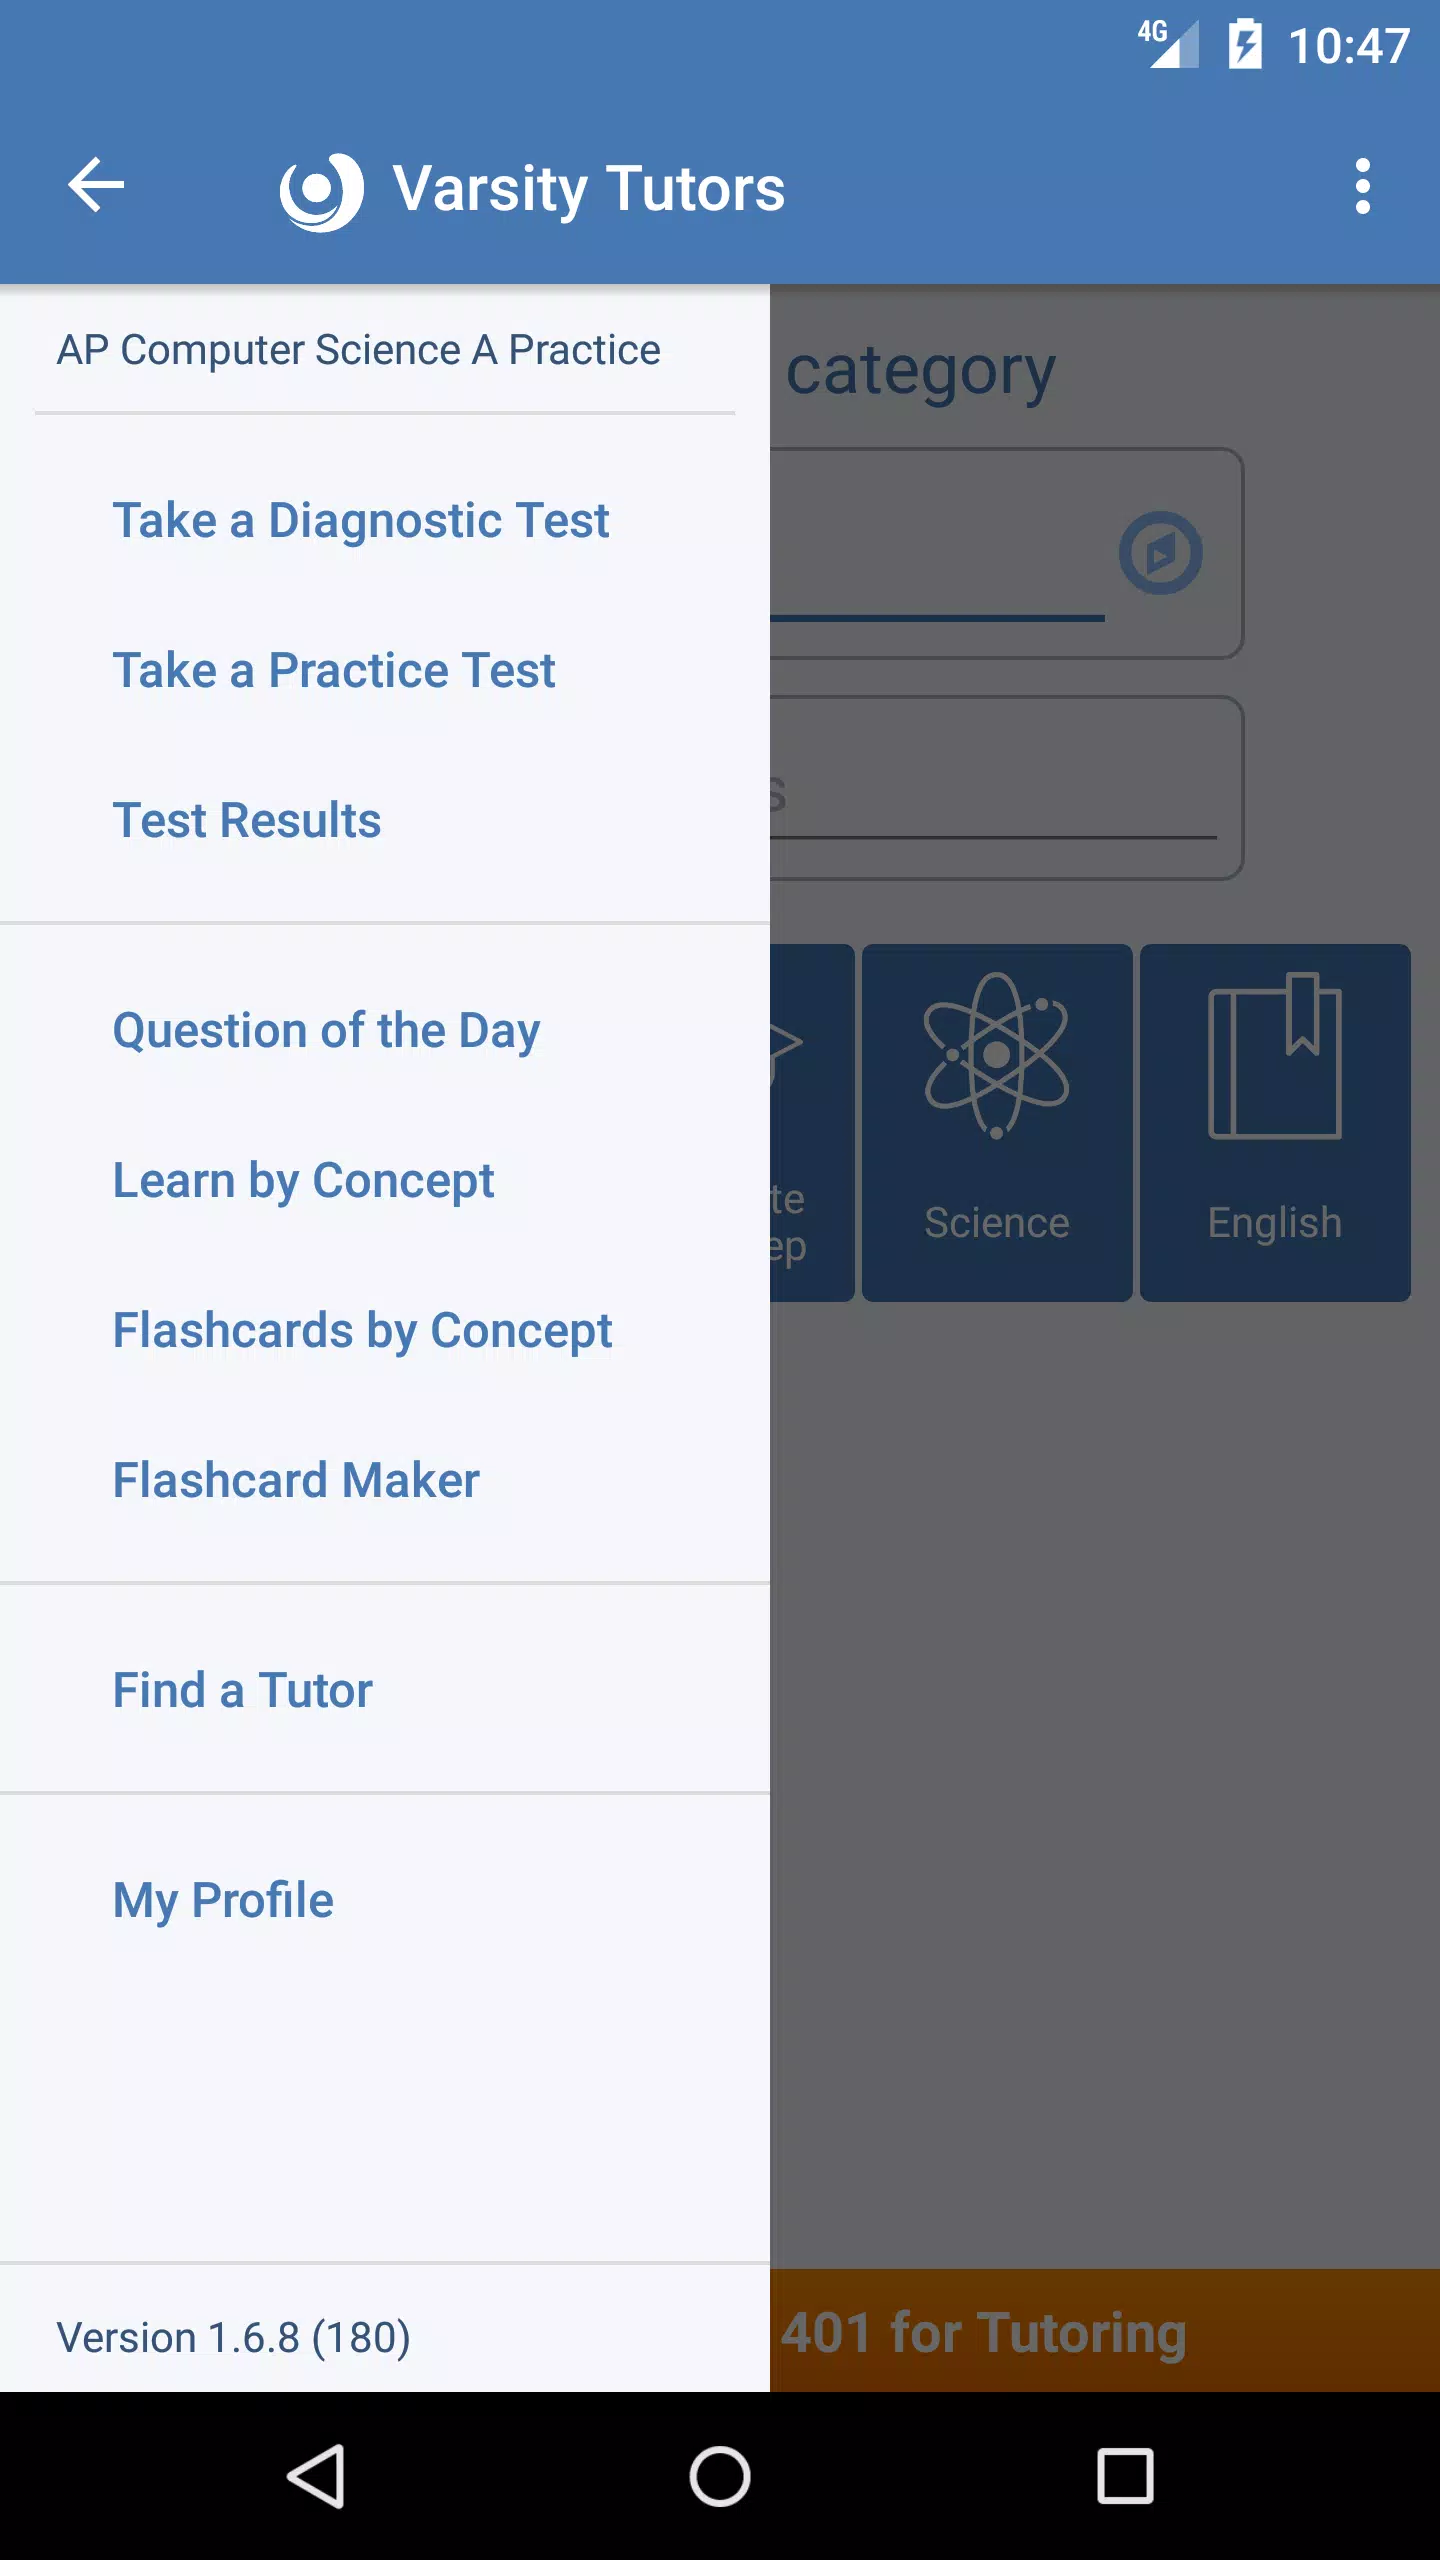Select the English book icon tile
This screenshot has width=1440, height=2560.
point(1275,1122)
